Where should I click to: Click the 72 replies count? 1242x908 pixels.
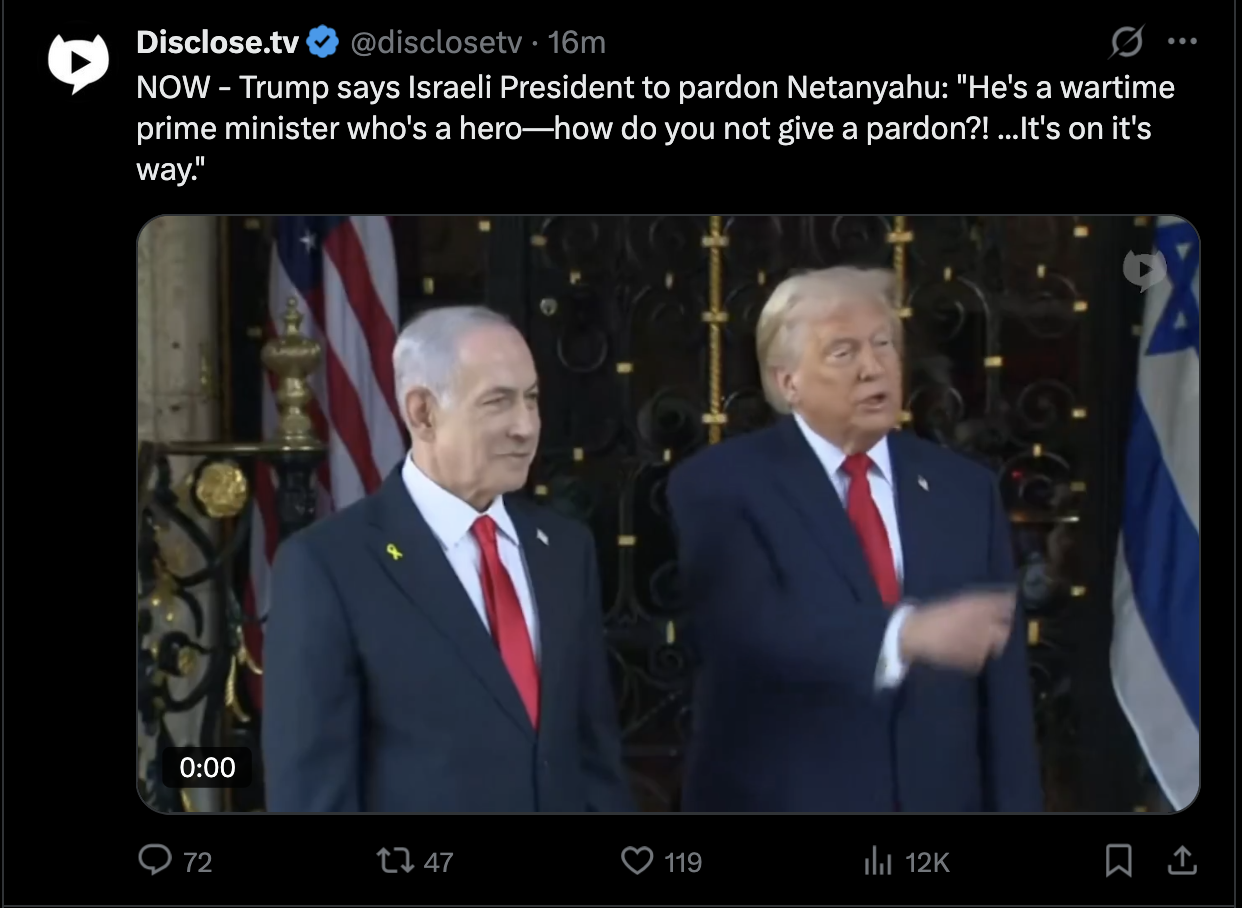tap(198, 861)
